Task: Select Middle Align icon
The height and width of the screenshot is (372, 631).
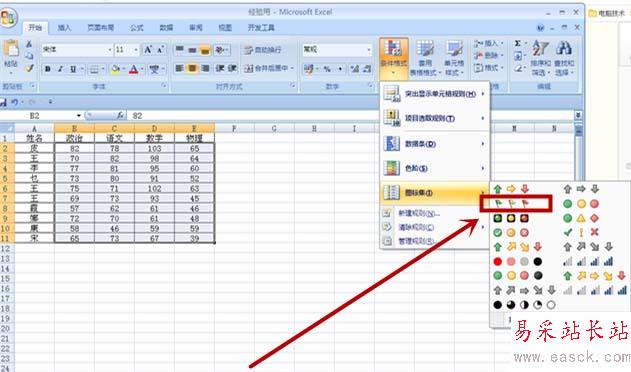Action: 192,50
